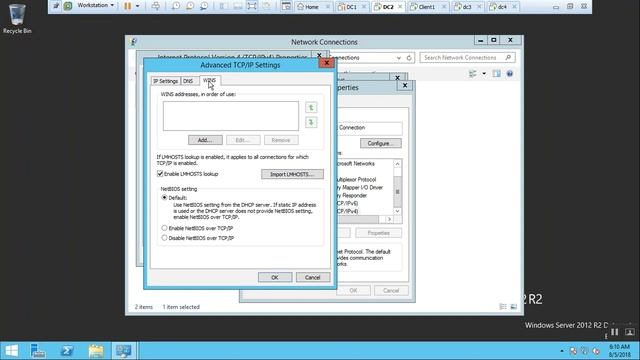The width and height of the screenshot is (640, 360).
Task: Click the manage snapshots icon
Action: point(204,6)
